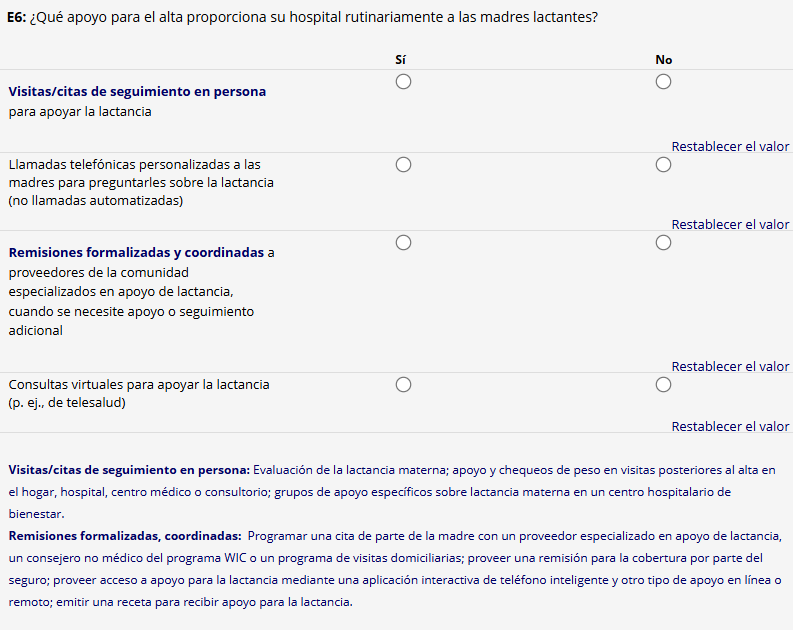The width and height of the screenshot is (793, 630).
Task: Select Sí for Visitas/citas de seguimiento en persona
Action: (x=403, y=83)
